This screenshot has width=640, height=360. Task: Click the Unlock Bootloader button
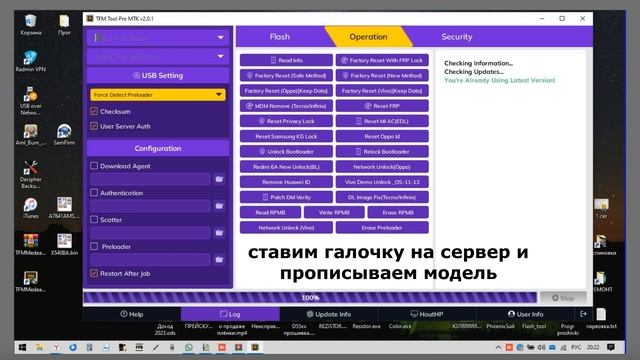[x=286, y=151]
